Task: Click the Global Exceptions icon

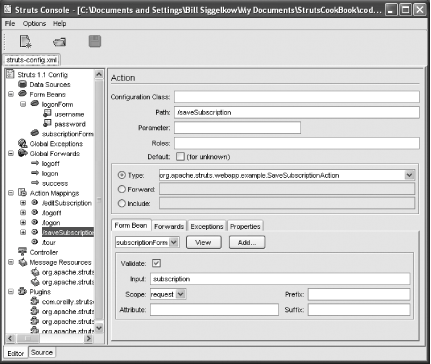Action: coord(23,143)
